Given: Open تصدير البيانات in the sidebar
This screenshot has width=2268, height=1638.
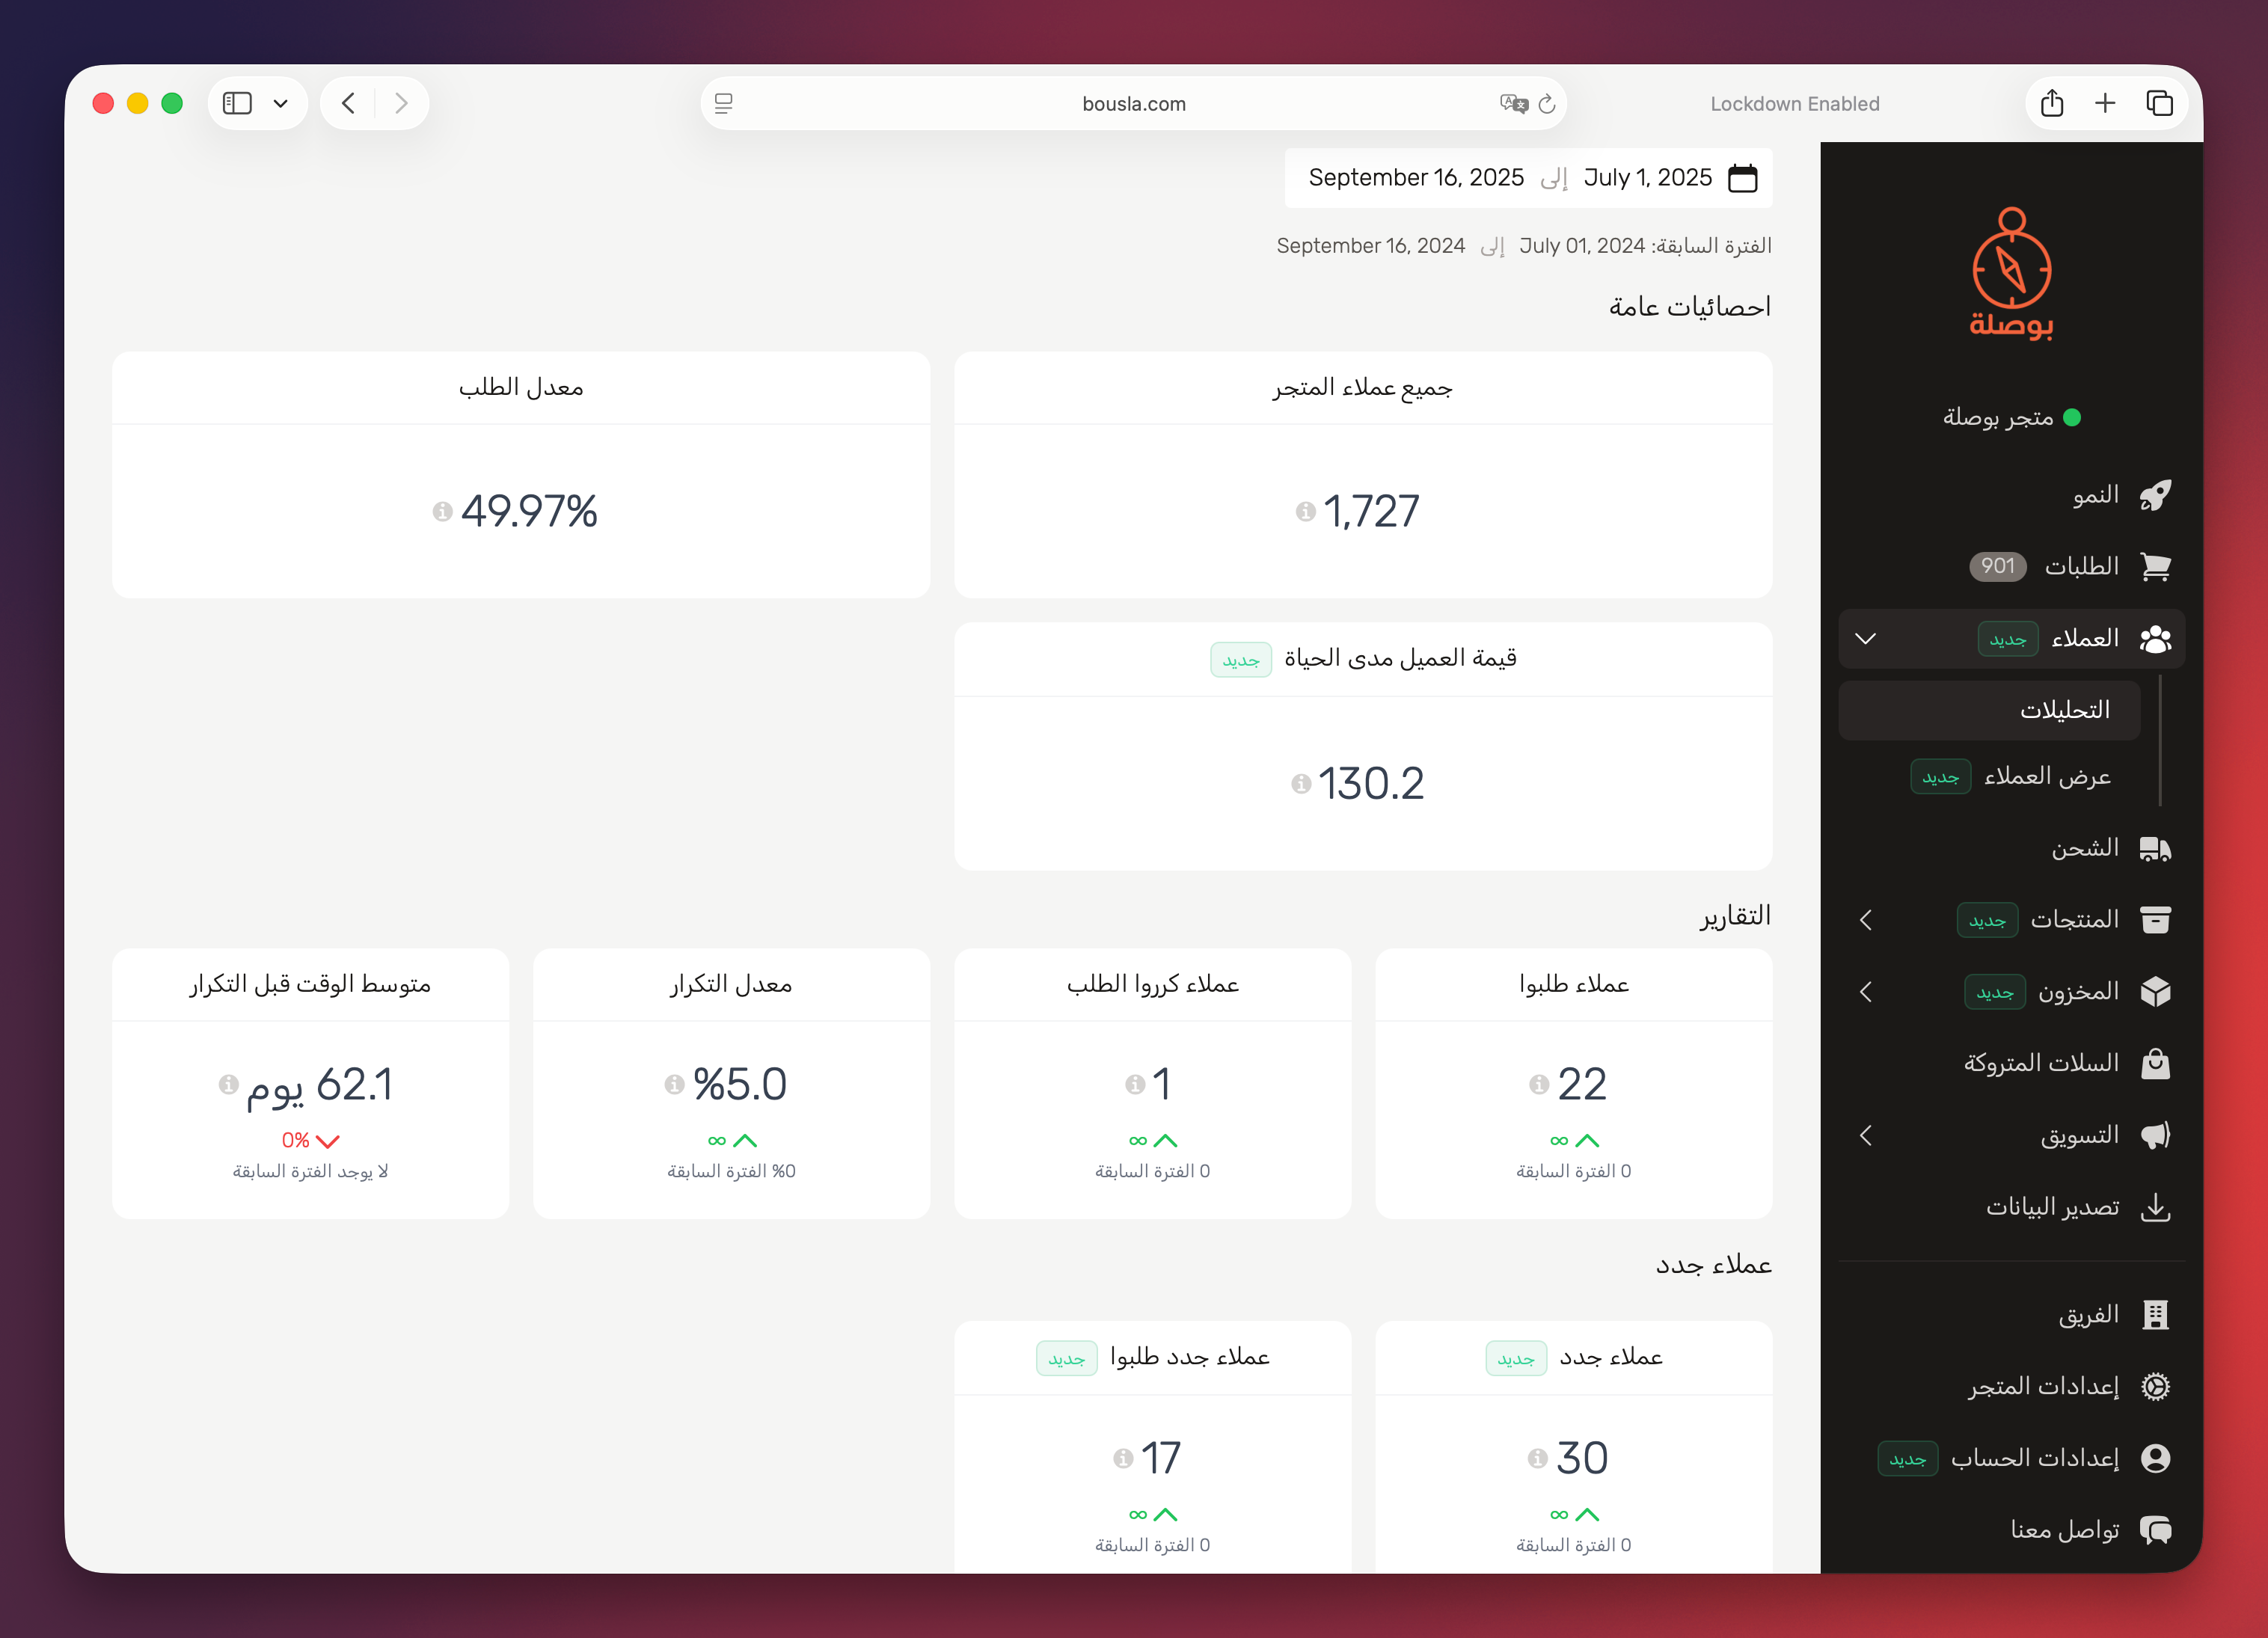Looking at the screenshot, I should [2052, 1207].
